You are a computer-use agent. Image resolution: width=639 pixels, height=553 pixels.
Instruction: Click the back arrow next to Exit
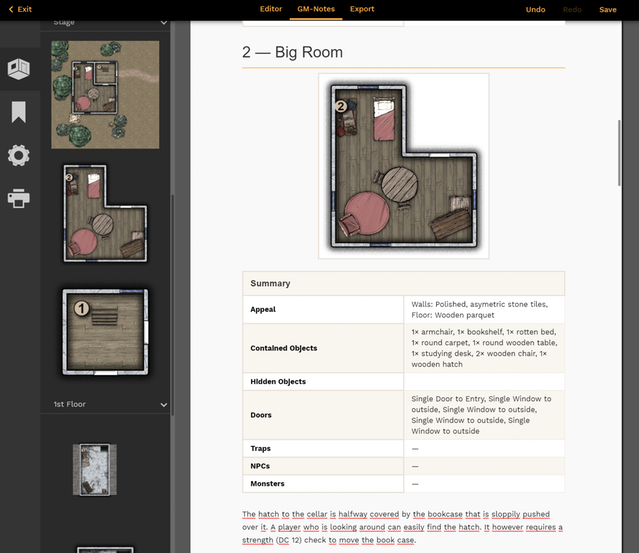tap(11, 9)
